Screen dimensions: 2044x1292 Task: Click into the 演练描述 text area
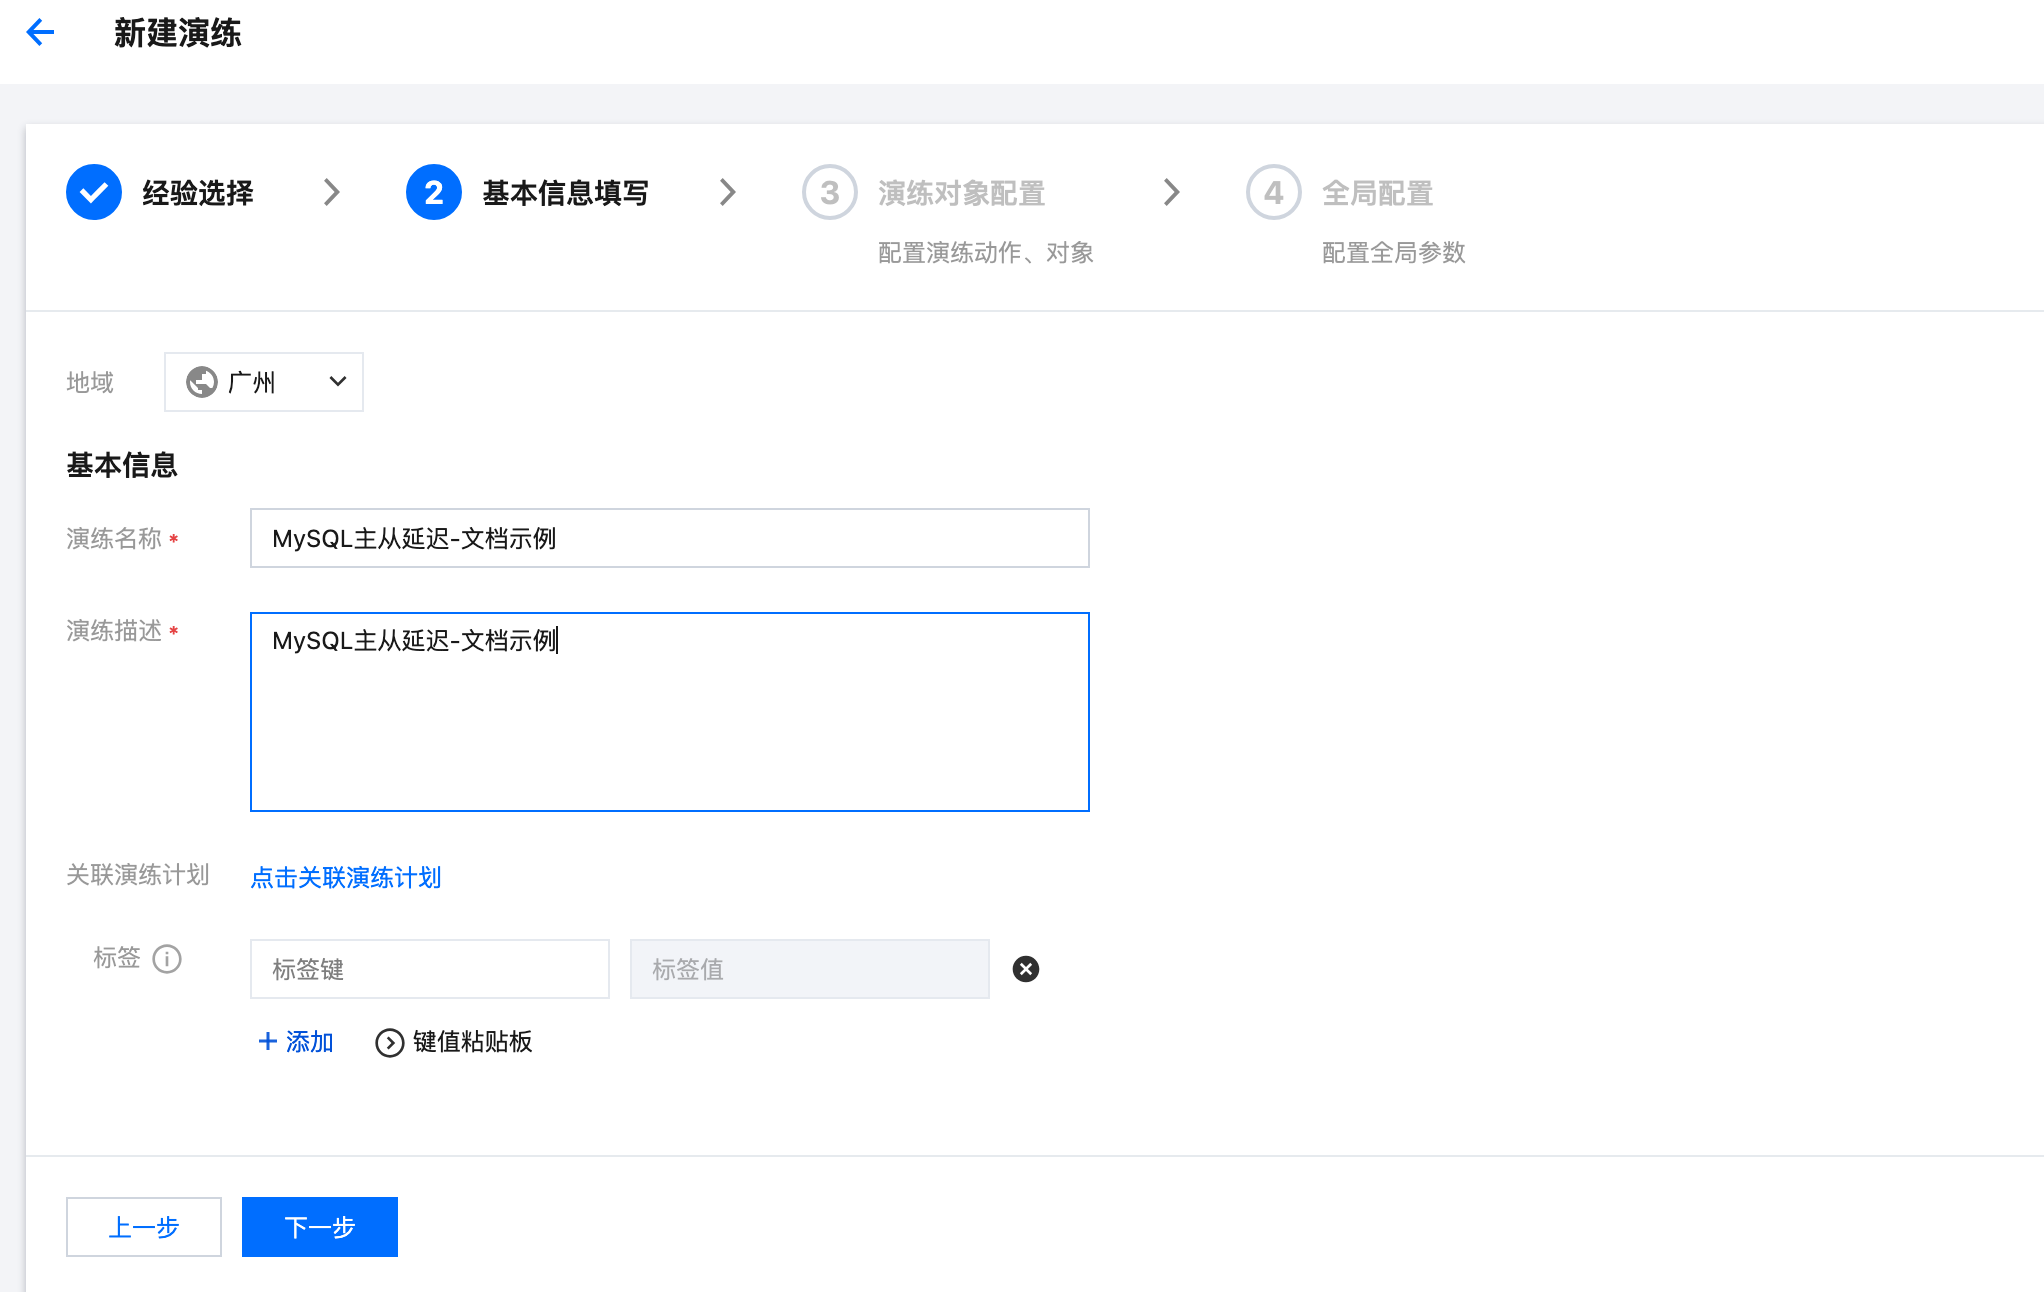pos(670,712)
